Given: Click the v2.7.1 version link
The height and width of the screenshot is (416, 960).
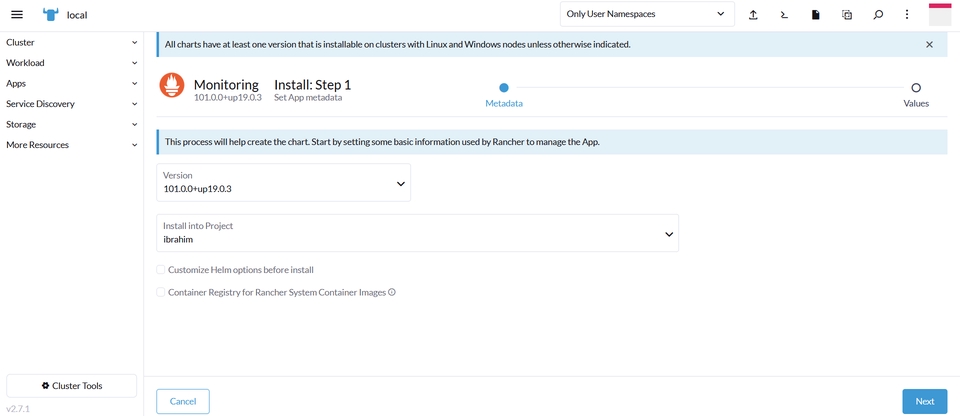Looking at the screenshot, I should coord(18,409).
